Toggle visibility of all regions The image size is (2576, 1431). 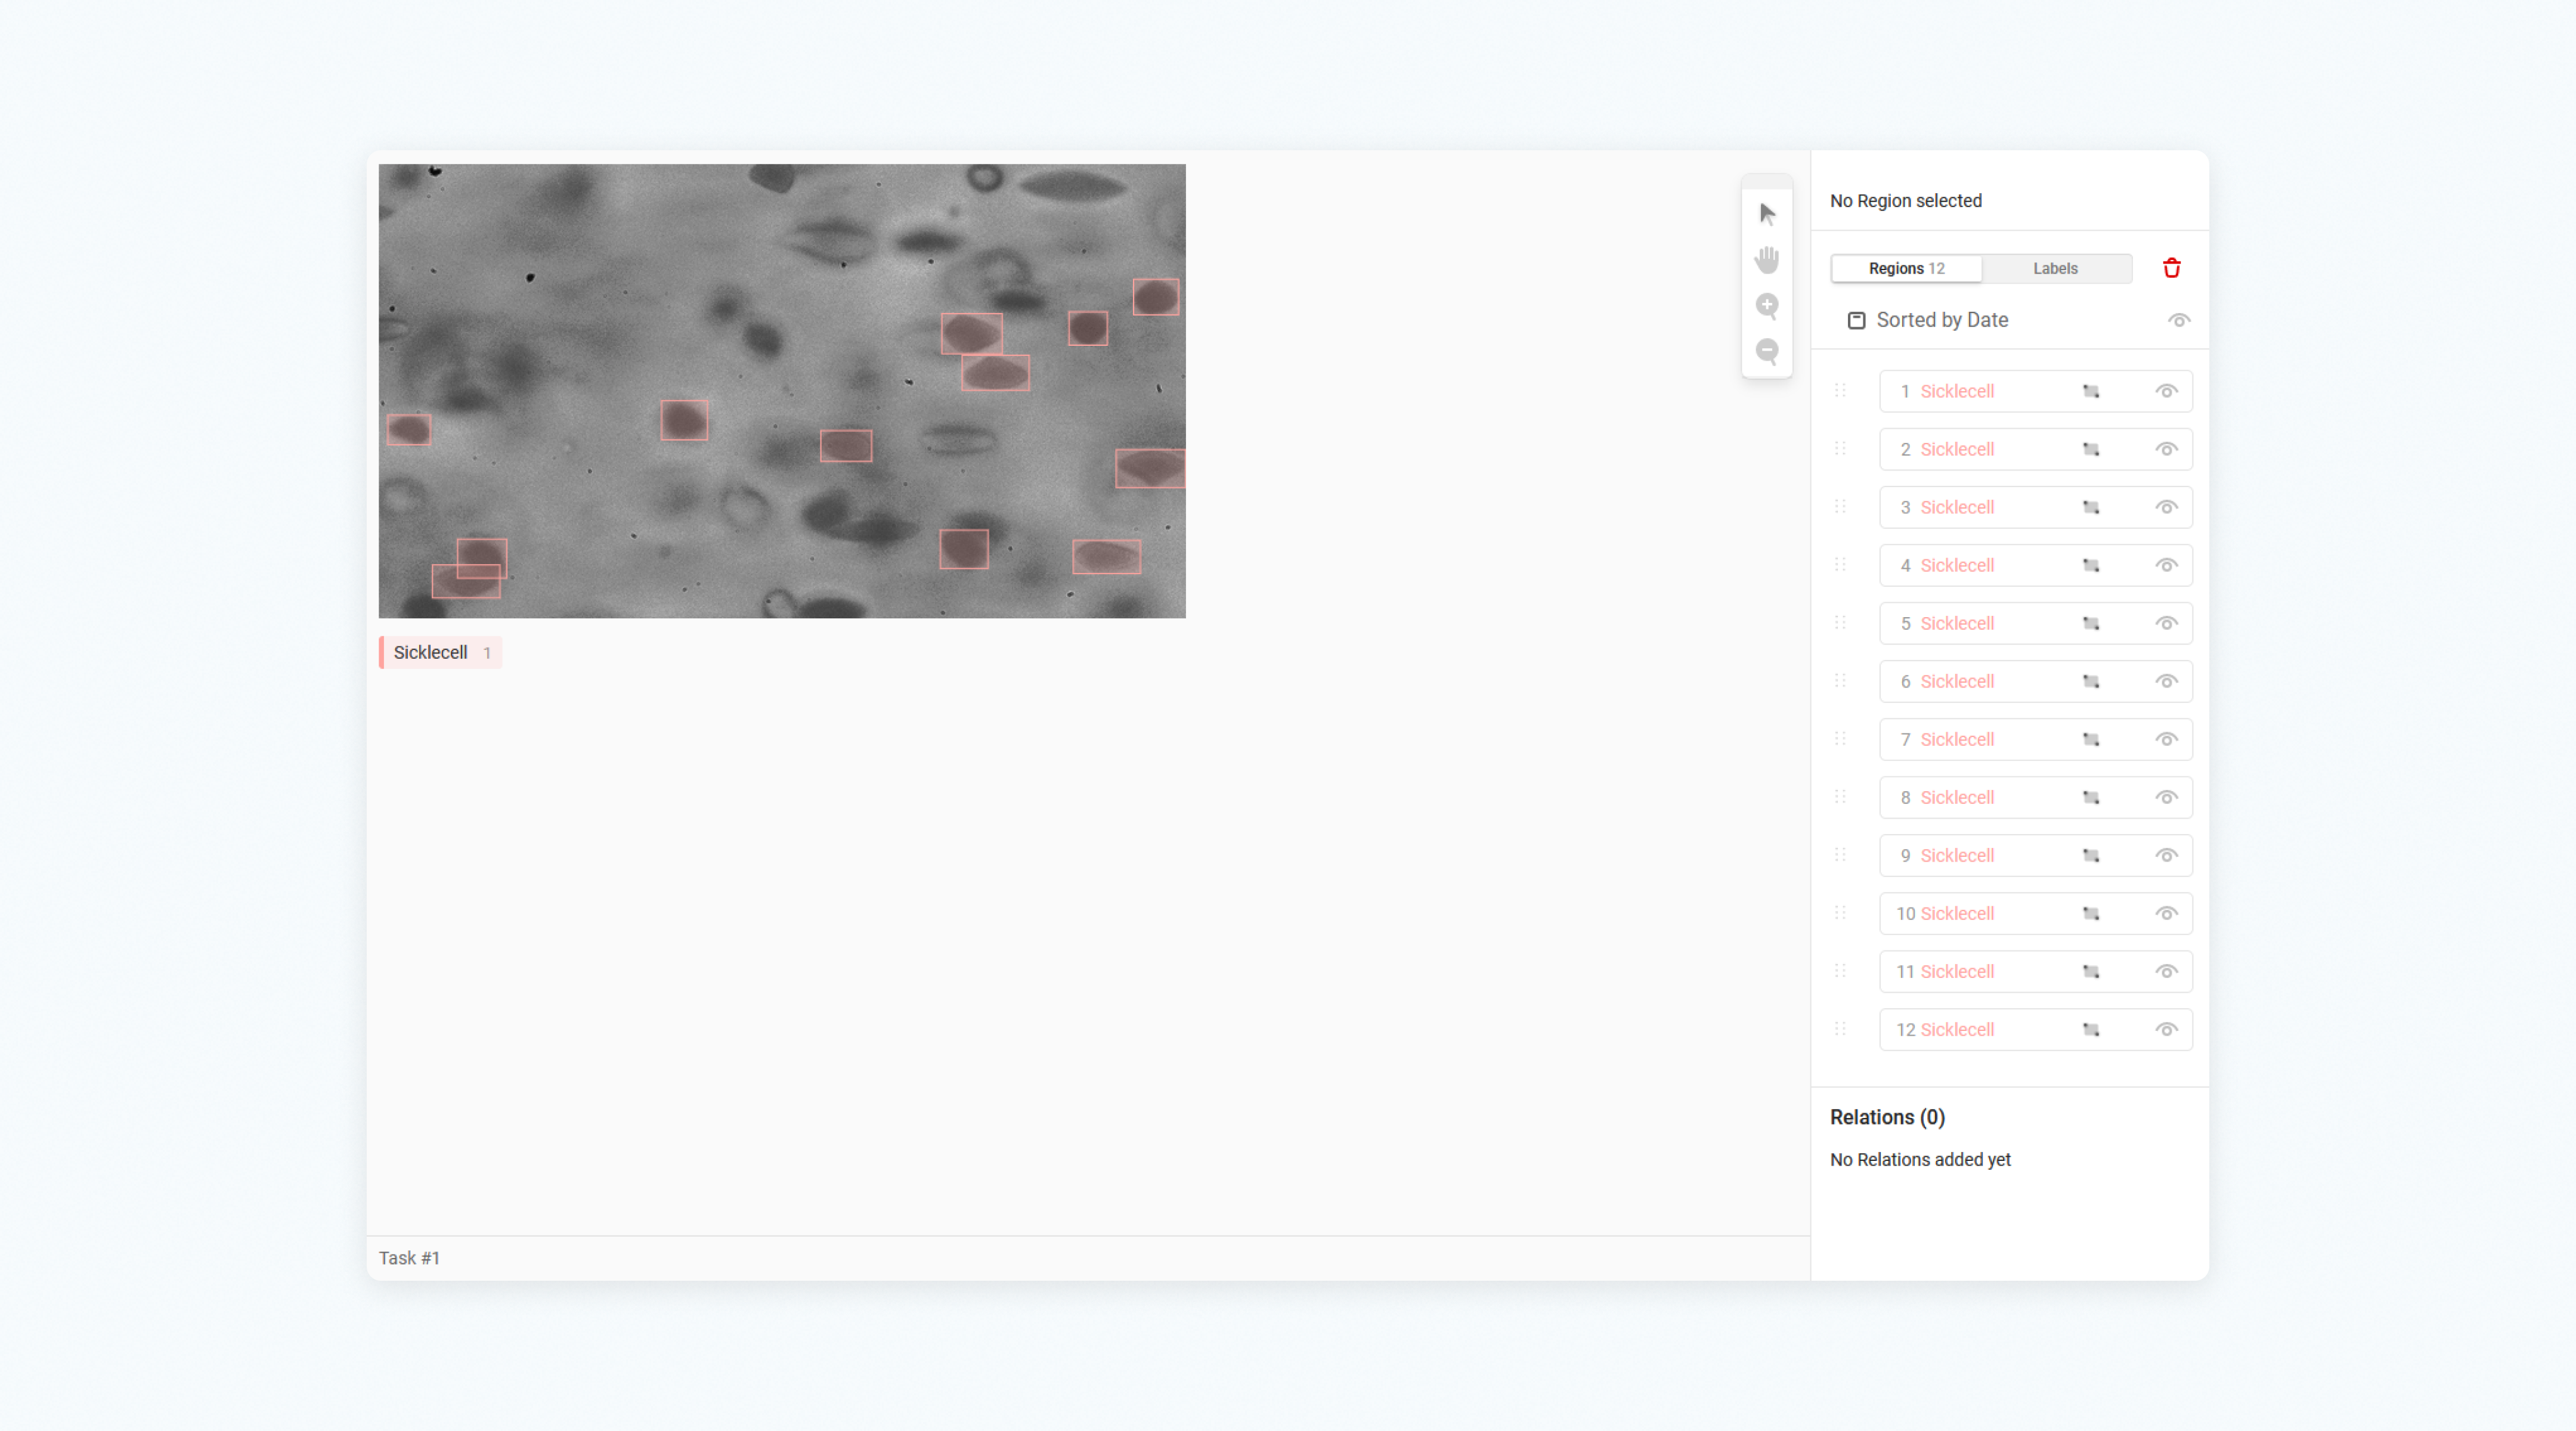(2179, 320)
